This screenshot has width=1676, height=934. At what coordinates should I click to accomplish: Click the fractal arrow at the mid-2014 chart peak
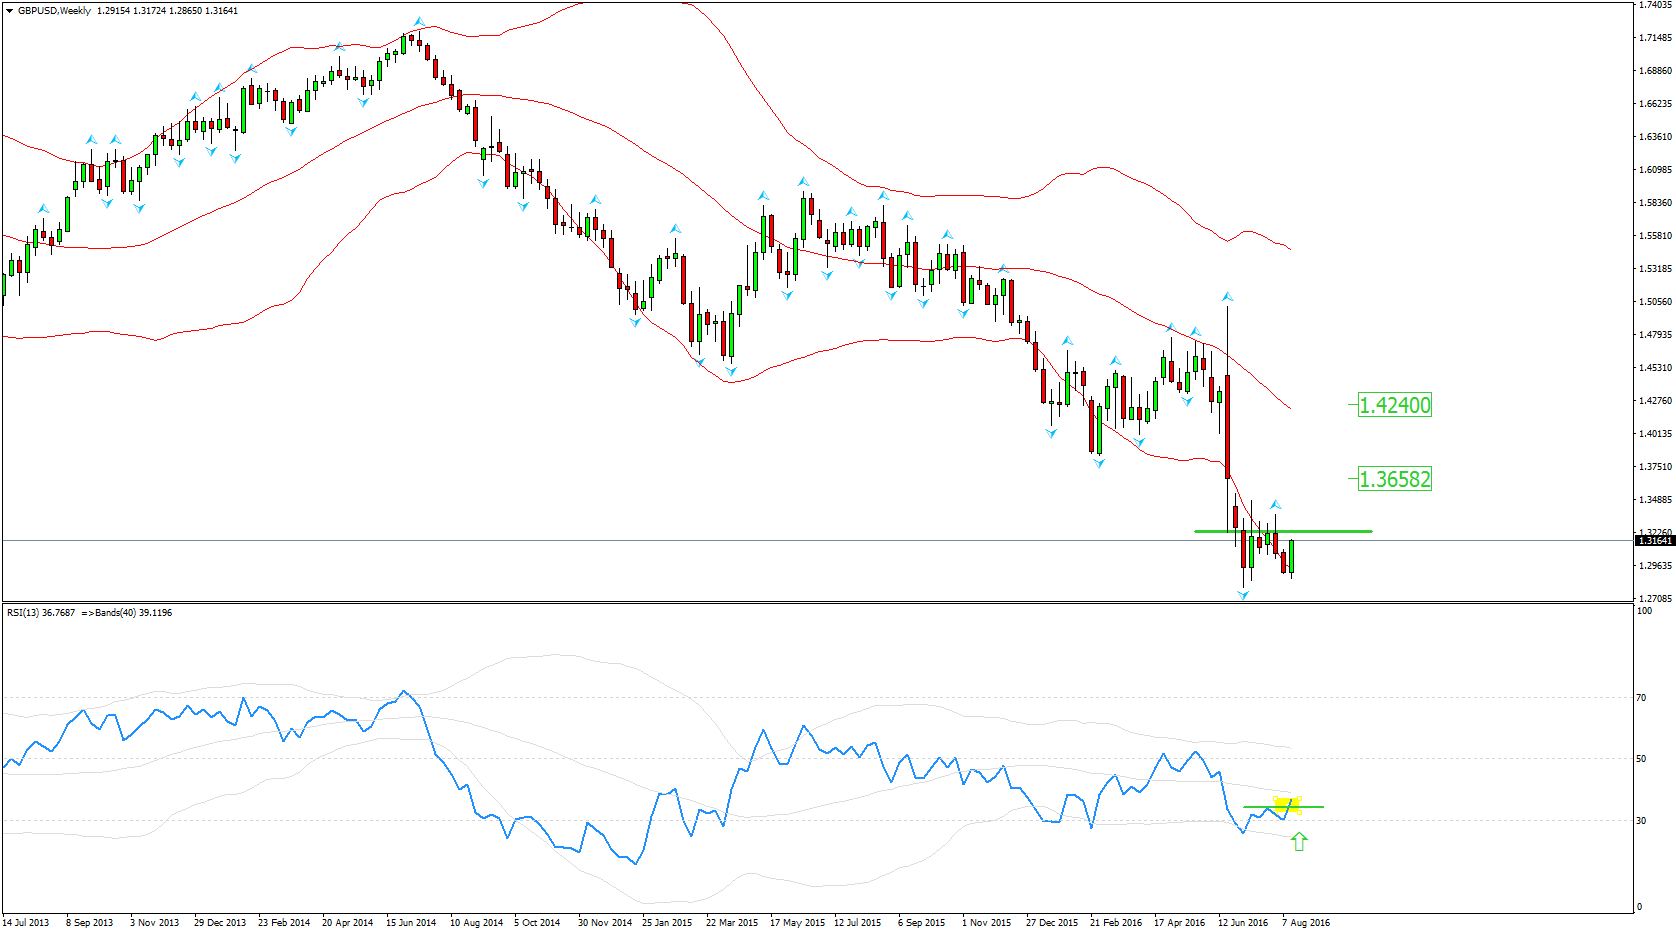point(419,22)
